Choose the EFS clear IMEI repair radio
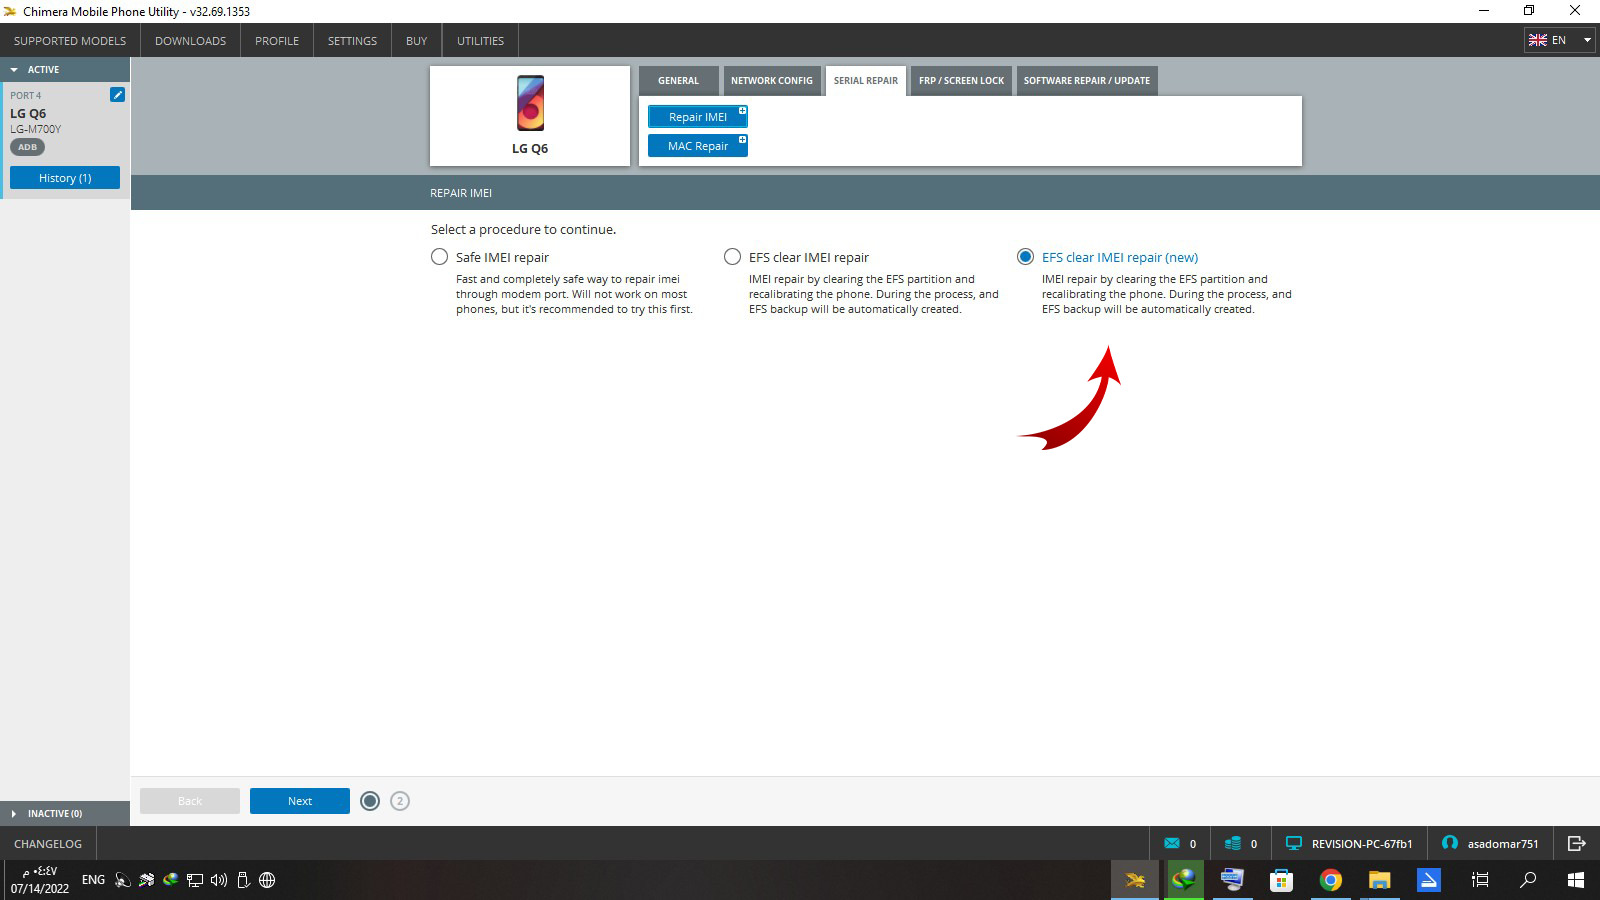 [x=732, y=257]
